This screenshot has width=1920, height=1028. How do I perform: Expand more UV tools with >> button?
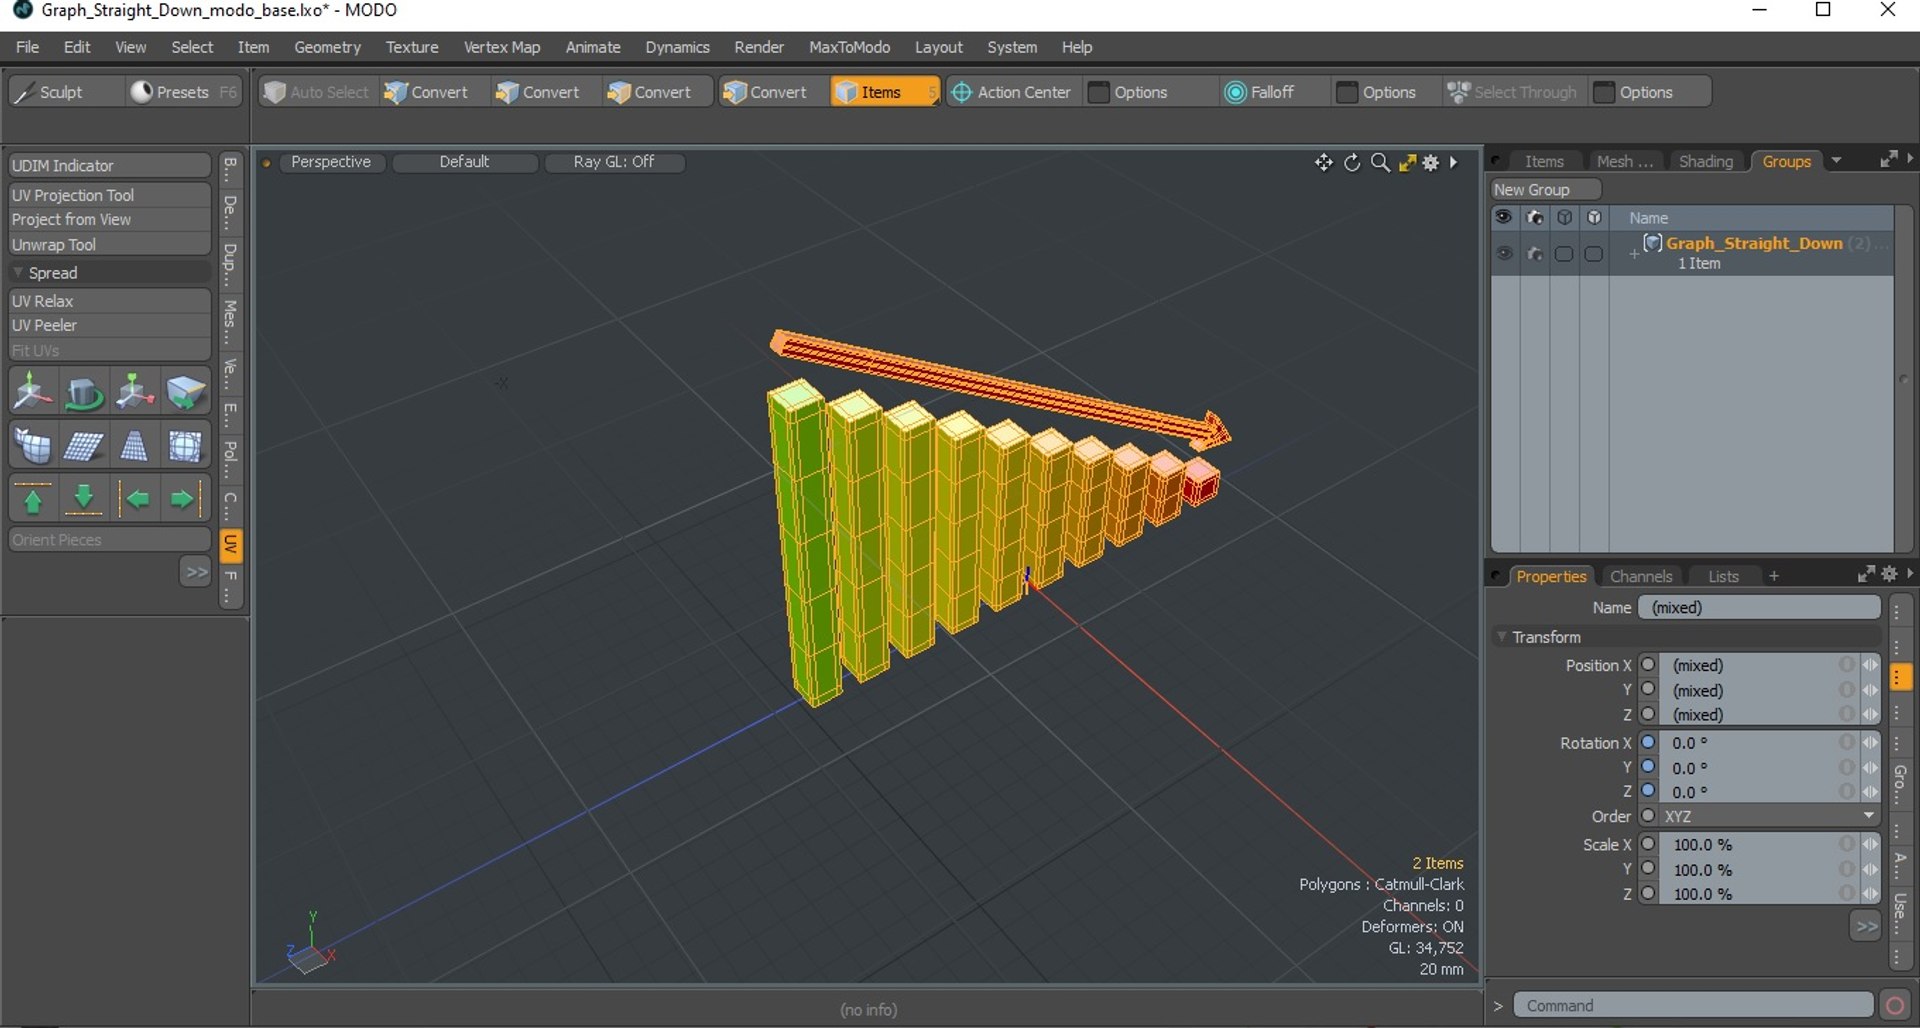point(195,572)
